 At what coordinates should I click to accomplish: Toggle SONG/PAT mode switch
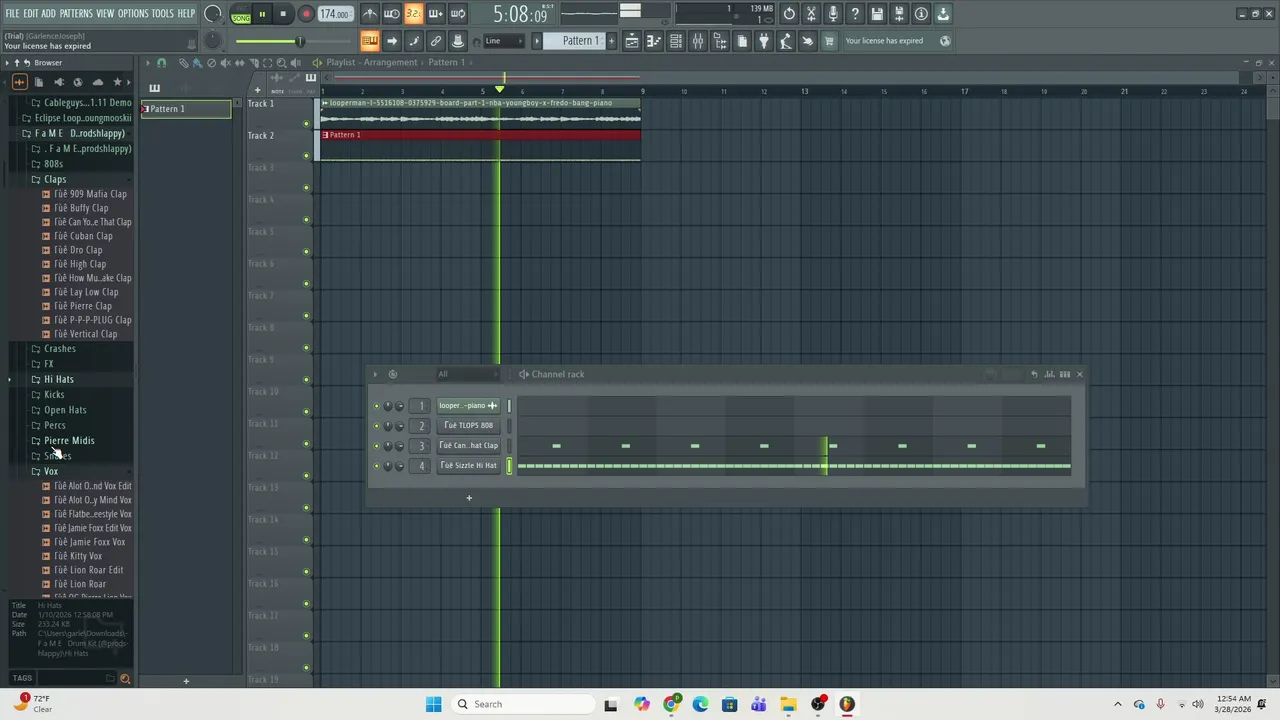[x=241, y=14]
